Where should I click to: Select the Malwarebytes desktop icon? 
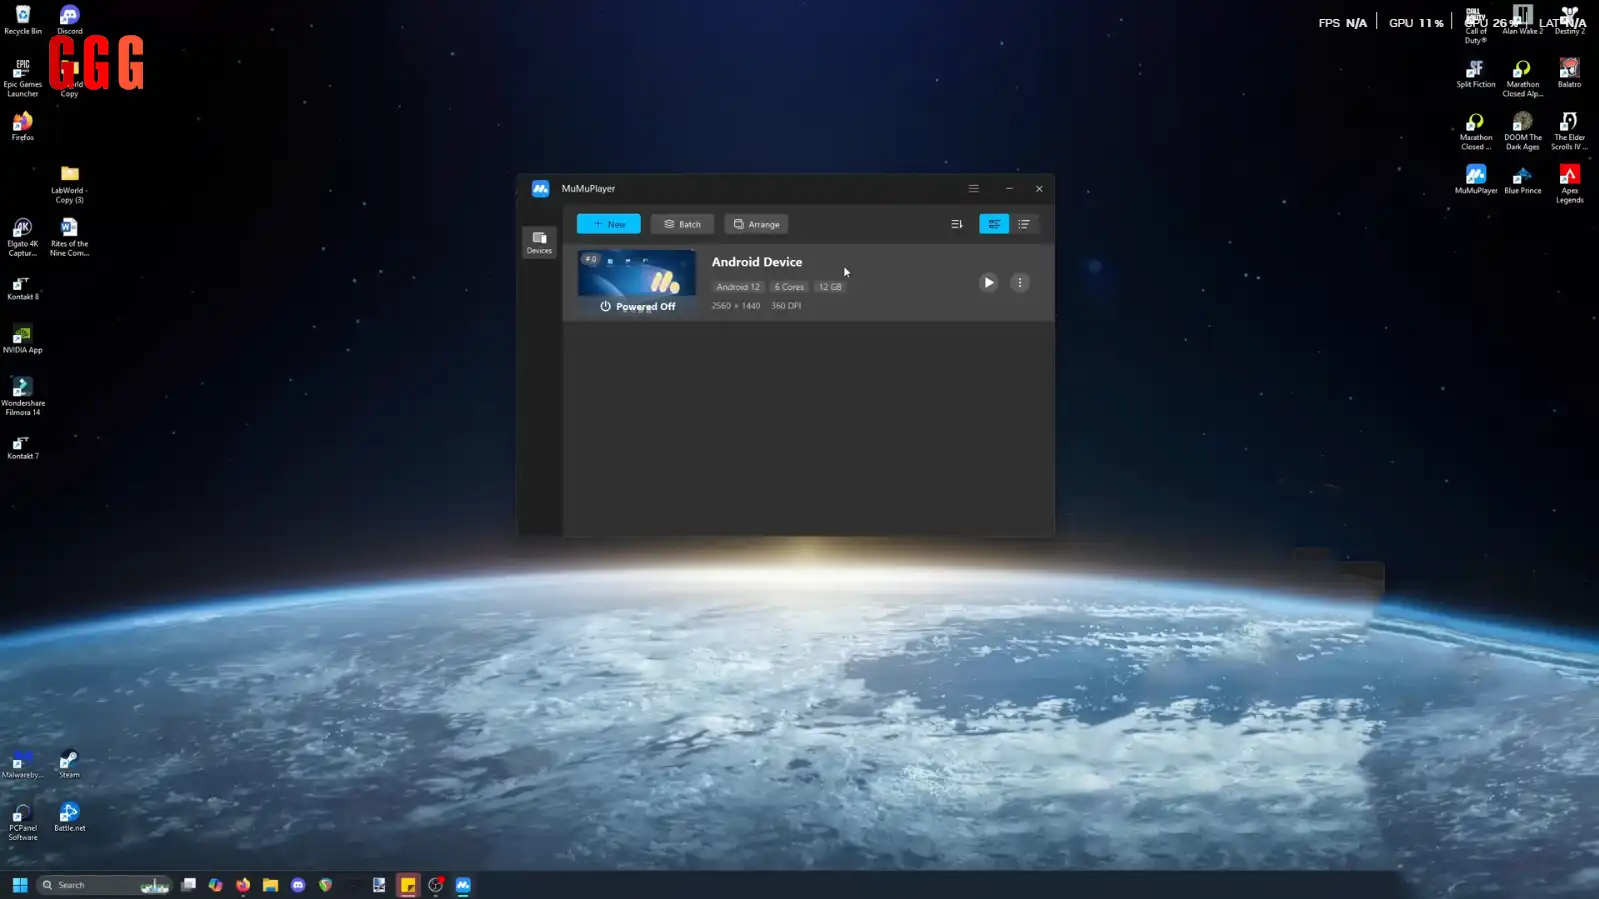(22, 764)
